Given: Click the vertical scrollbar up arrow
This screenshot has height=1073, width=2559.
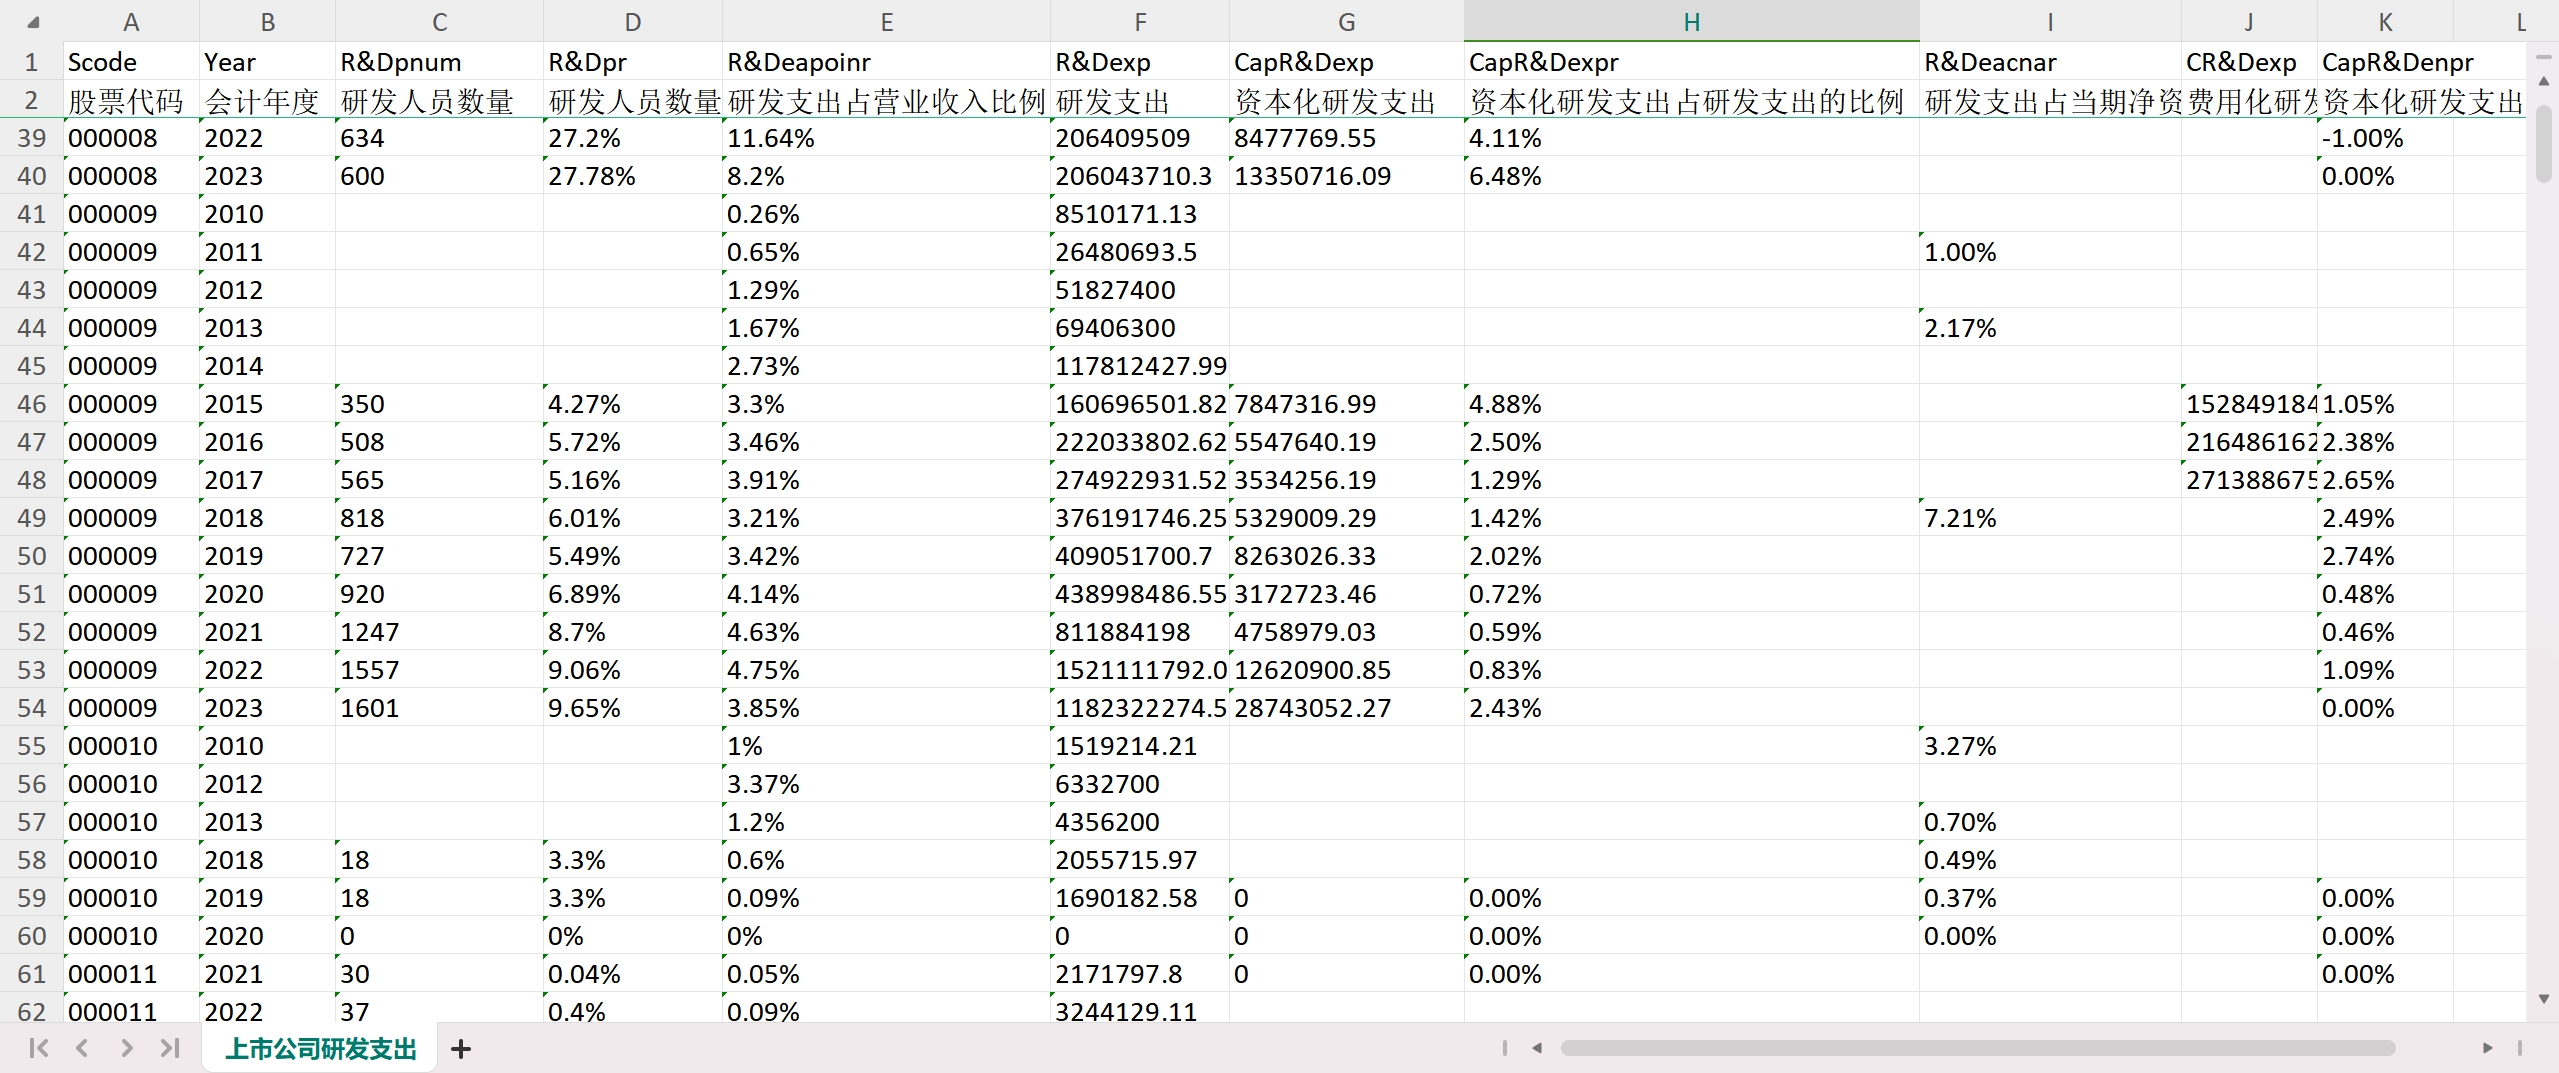Looking at the screenshot, I should tap(2544, 81).
